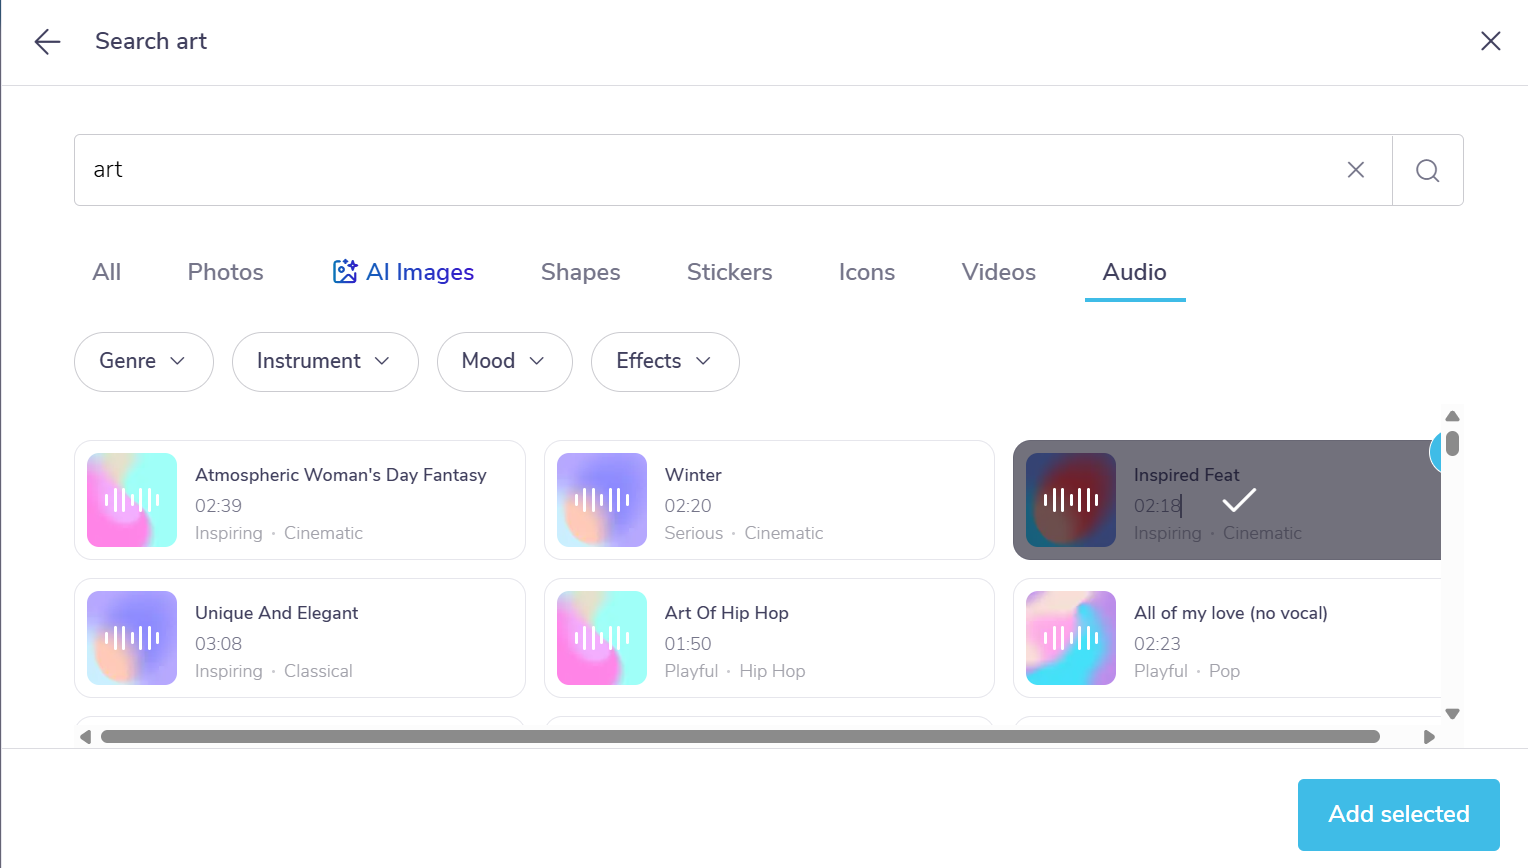1528x868 pixels.
Task: Expand the Instrument filter
Action: [x=324, y=361]
